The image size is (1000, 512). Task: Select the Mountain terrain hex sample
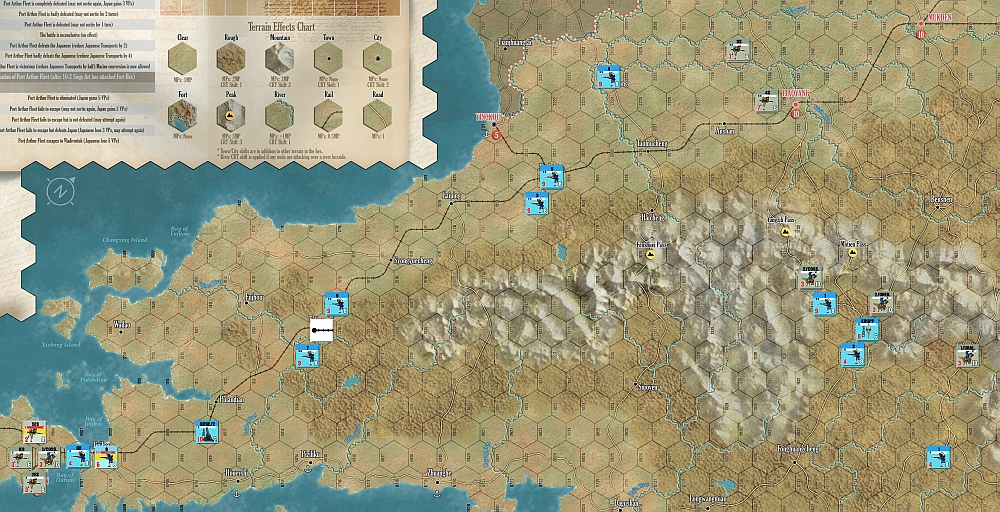click(x=280, y=59)
